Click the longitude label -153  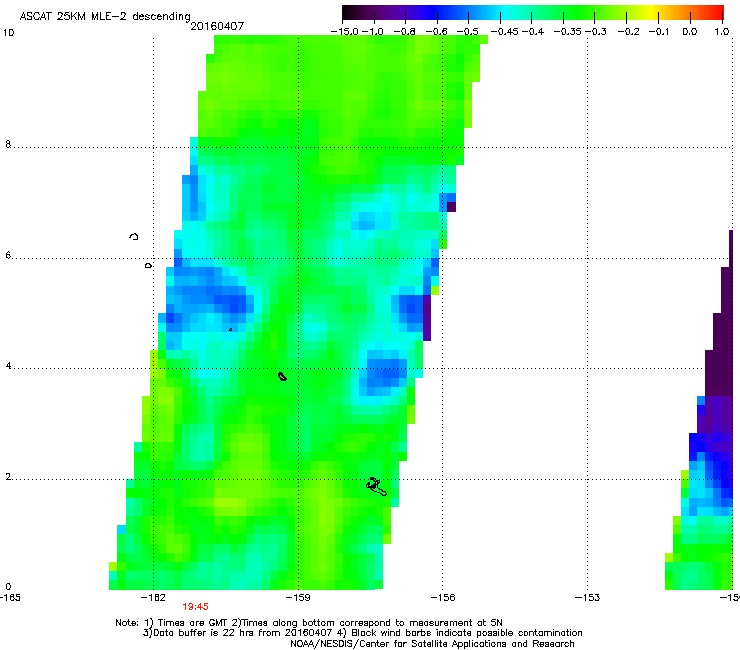[x=588, y=598]
